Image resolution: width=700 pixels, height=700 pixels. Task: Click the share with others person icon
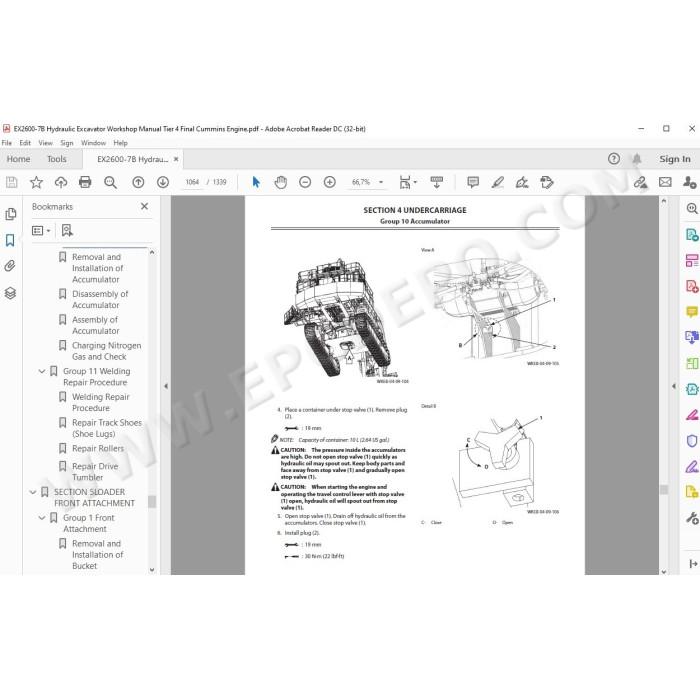pos(689,182)
